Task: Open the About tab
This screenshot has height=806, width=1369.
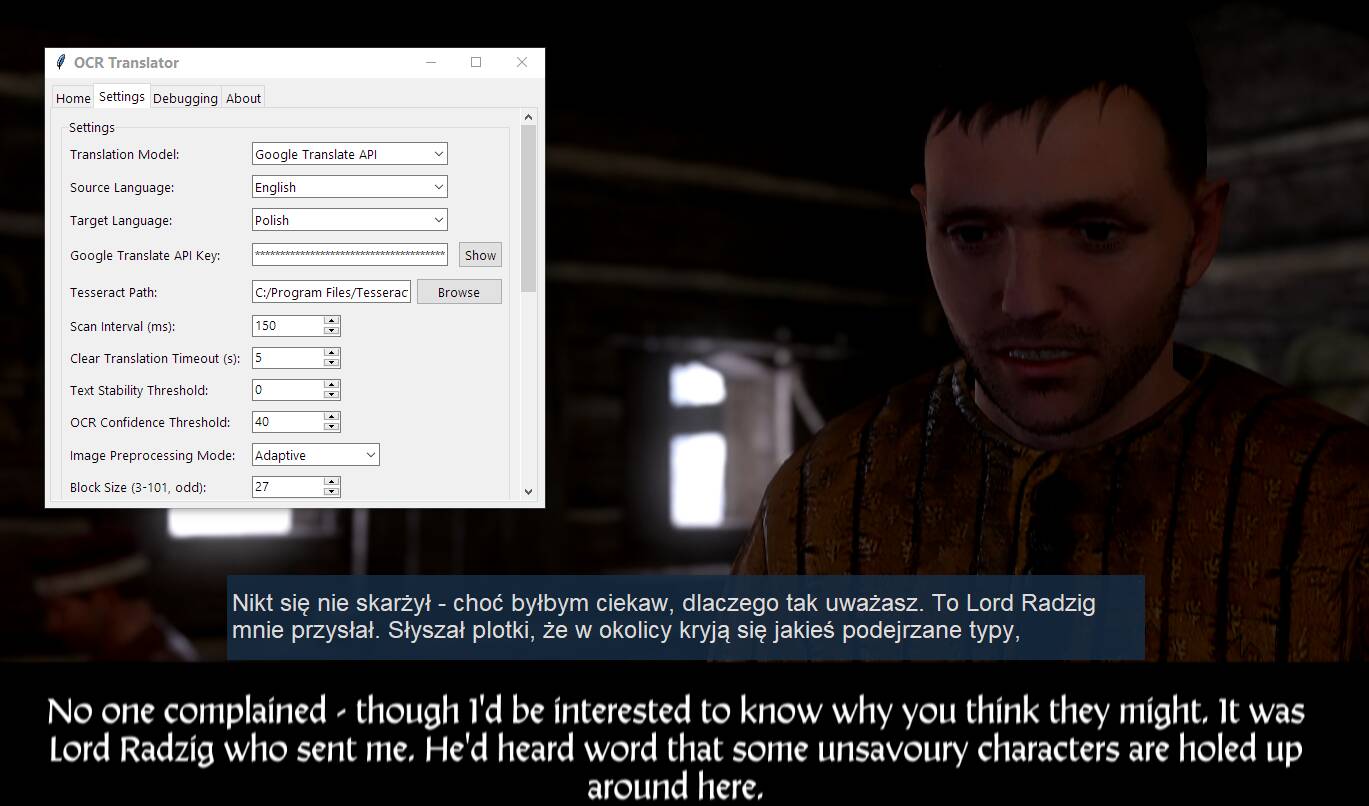Action: pyautogui.click(x=243, y=98)
